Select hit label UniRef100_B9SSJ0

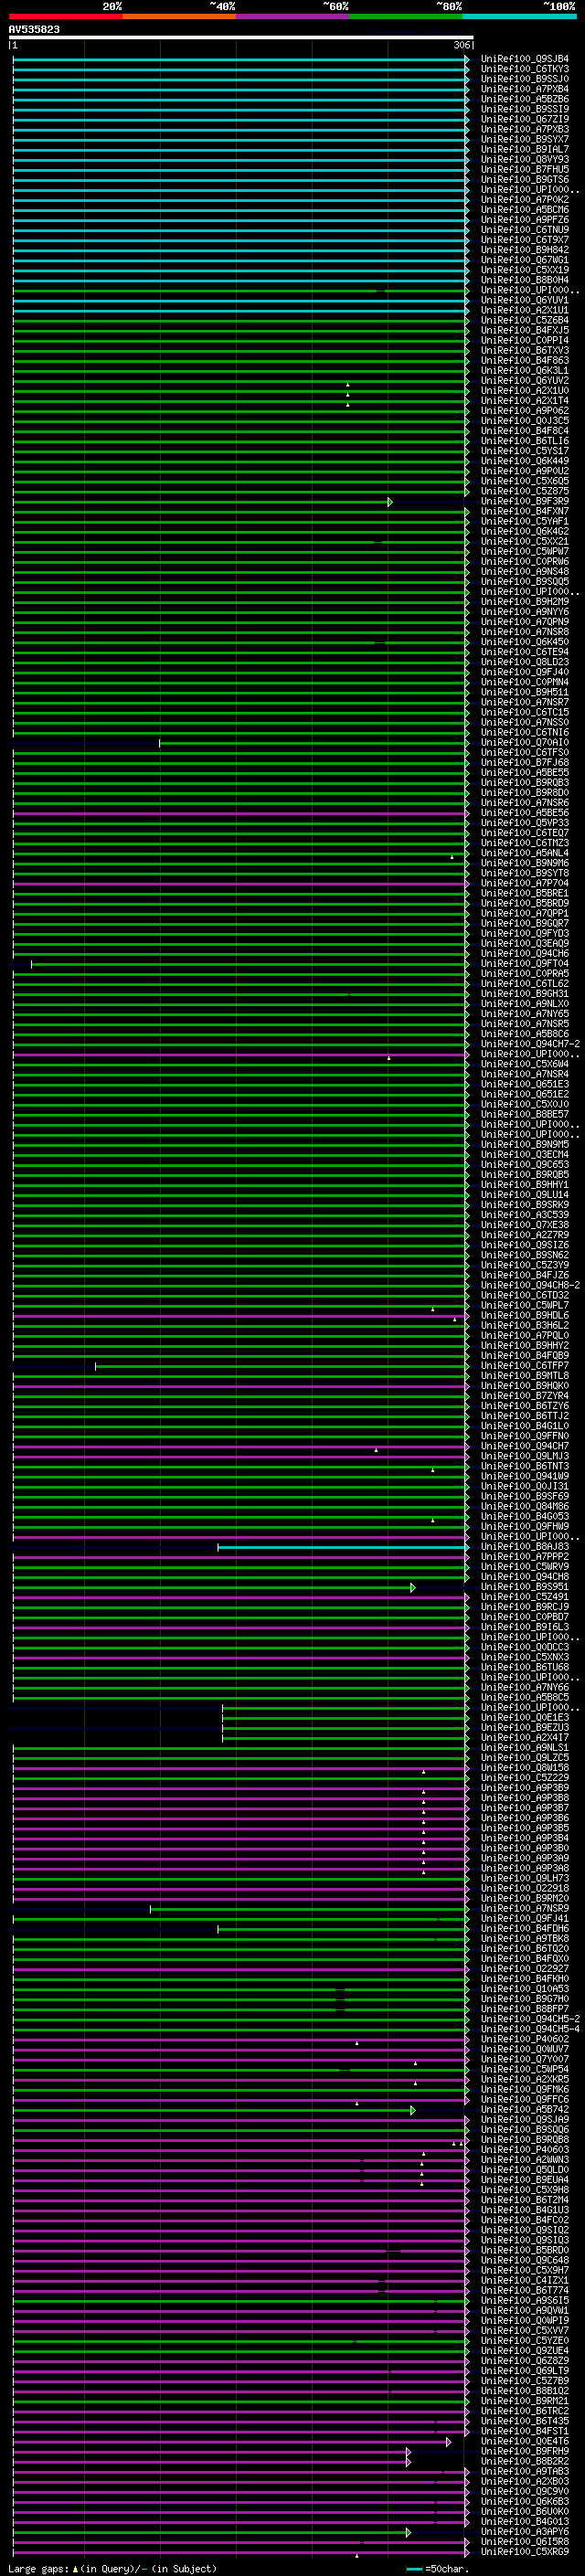click(x=524, y=79)
